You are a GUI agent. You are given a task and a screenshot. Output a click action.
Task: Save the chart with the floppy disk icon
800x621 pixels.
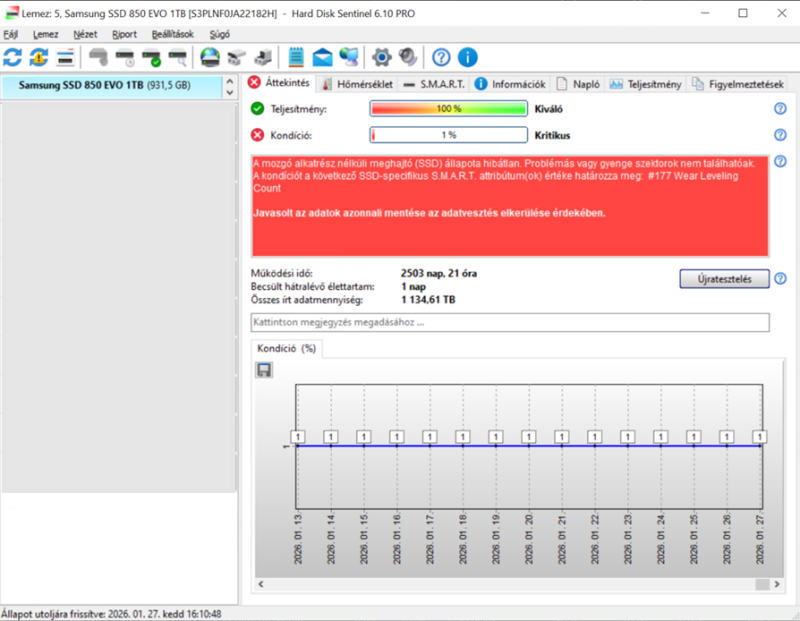264,369
